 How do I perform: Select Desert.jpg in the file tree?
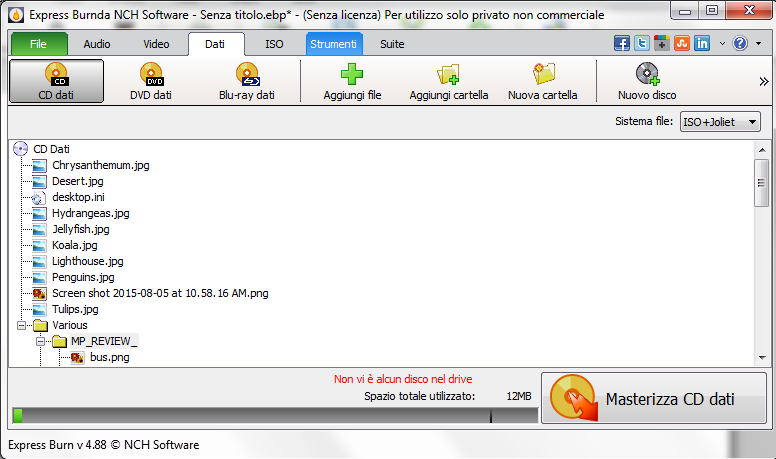pyautogui.click(x=78, y=181)
